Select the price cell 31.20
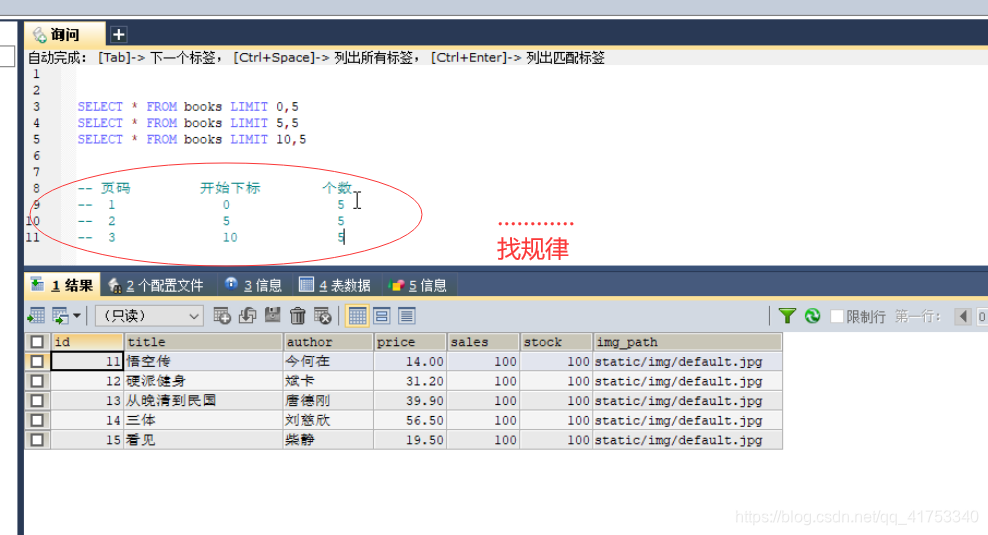 (x=410, y=381)
